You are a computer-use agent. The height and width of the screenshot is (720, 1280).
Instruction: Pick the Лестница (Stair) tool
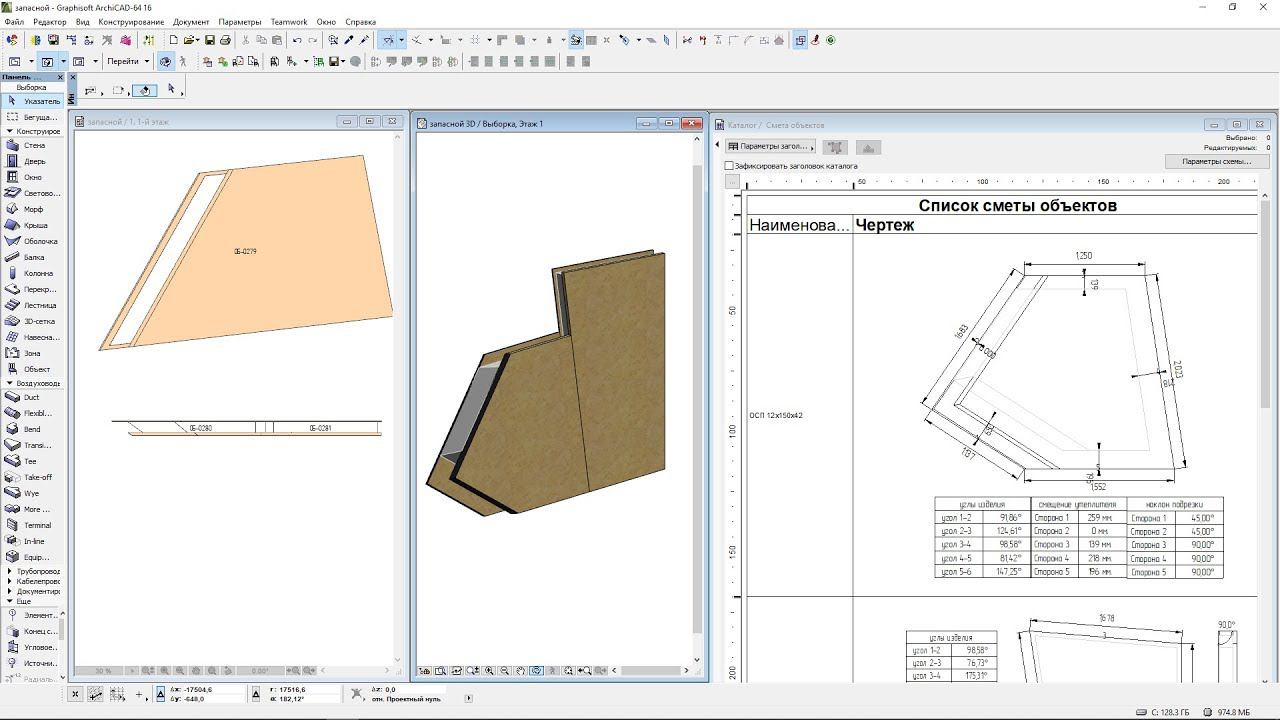pyautogui.click(x=32, y=305)
